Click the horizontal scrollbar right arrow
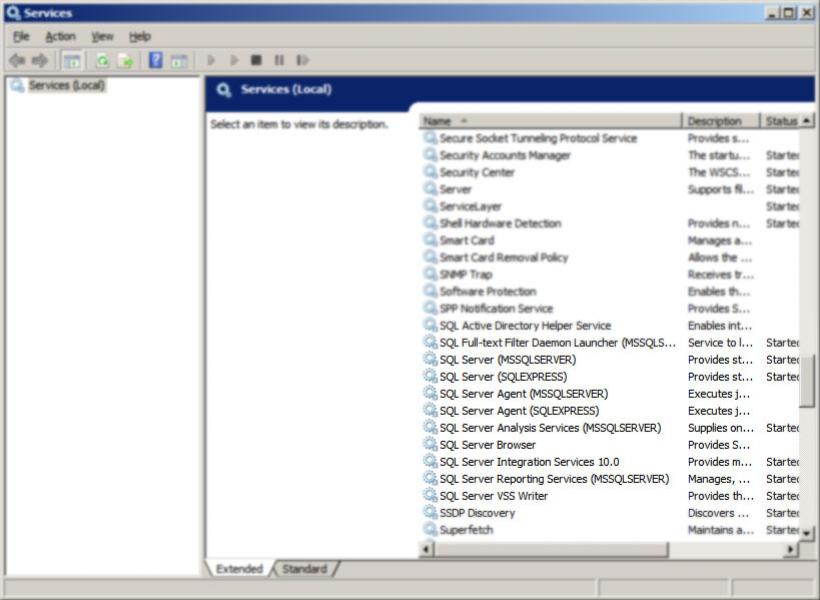 tap(791, 549)
